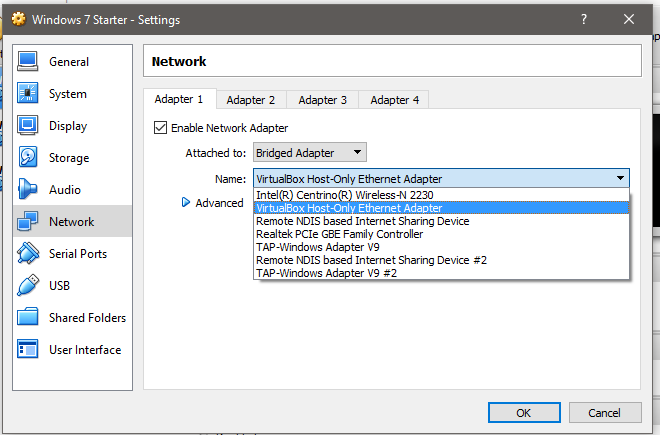This screenshot has height=435, width=660.
Task: Open the Attached to dropdown
Action: 310,152
